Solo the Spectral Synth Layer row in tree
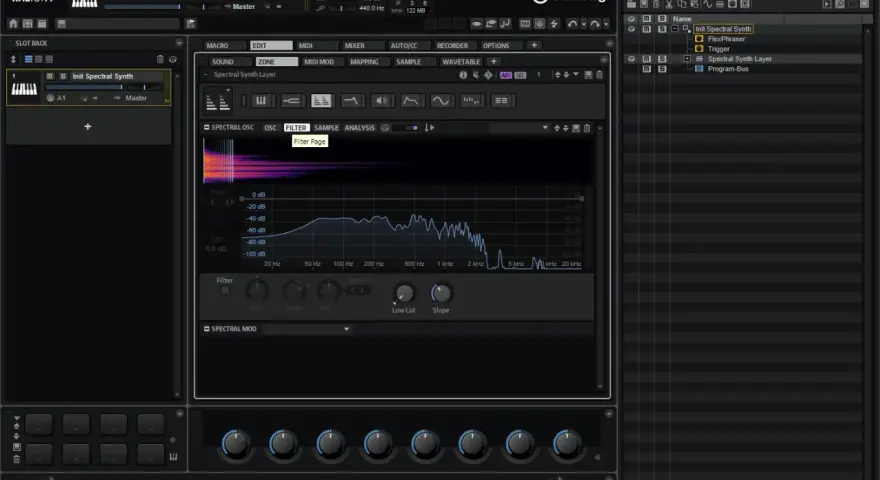 tap(662, 58)
